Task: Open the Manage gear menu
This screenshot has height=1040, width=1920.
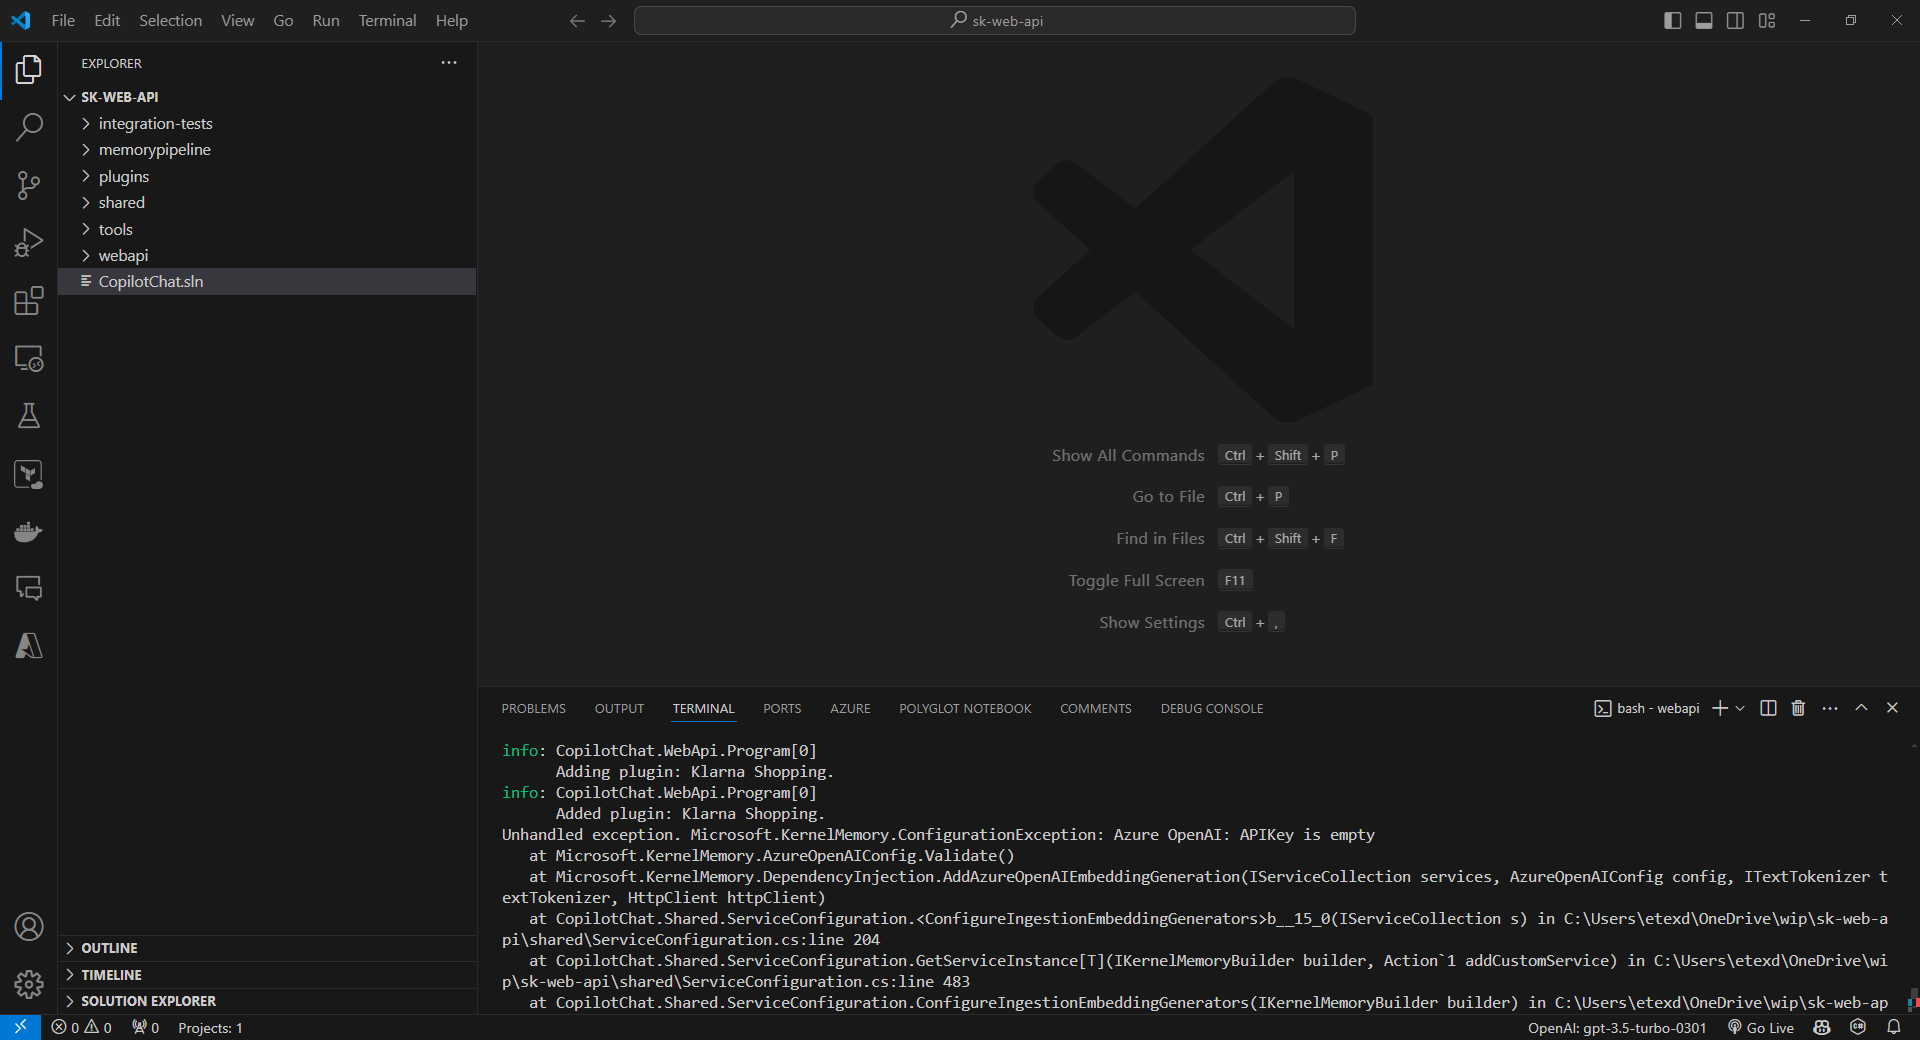Action: pyautogui.click(x=29, y=985)
